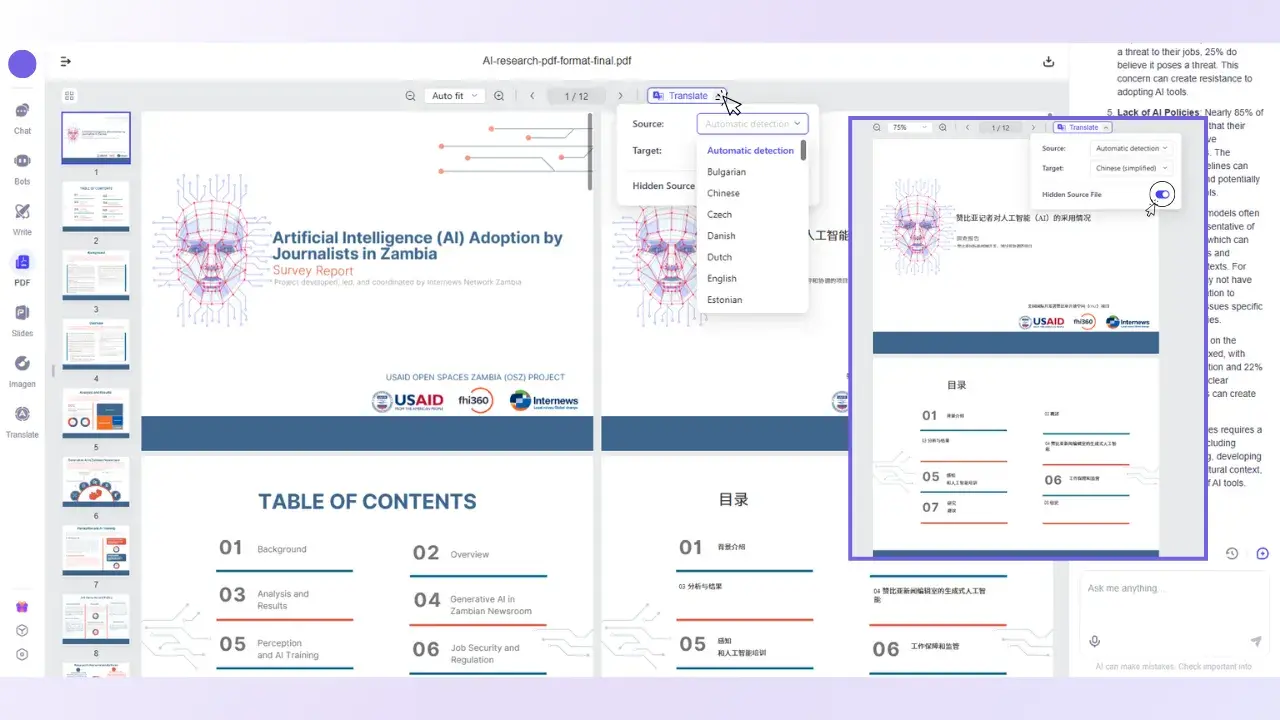Select English from the language list
The height and width of the screenshot is (720, 1280).
[x=722, y=279]
